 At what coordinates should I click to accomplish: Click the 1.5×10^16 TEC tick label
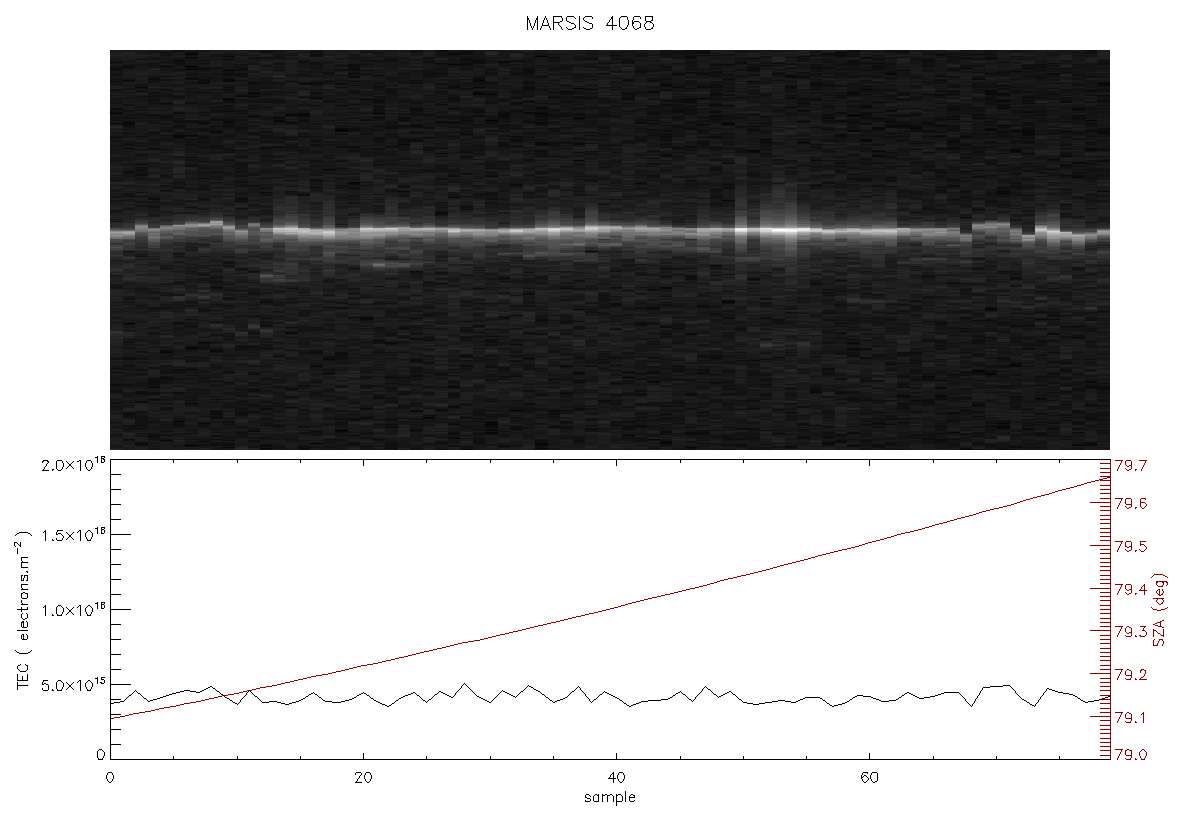[x=74, y=535]
